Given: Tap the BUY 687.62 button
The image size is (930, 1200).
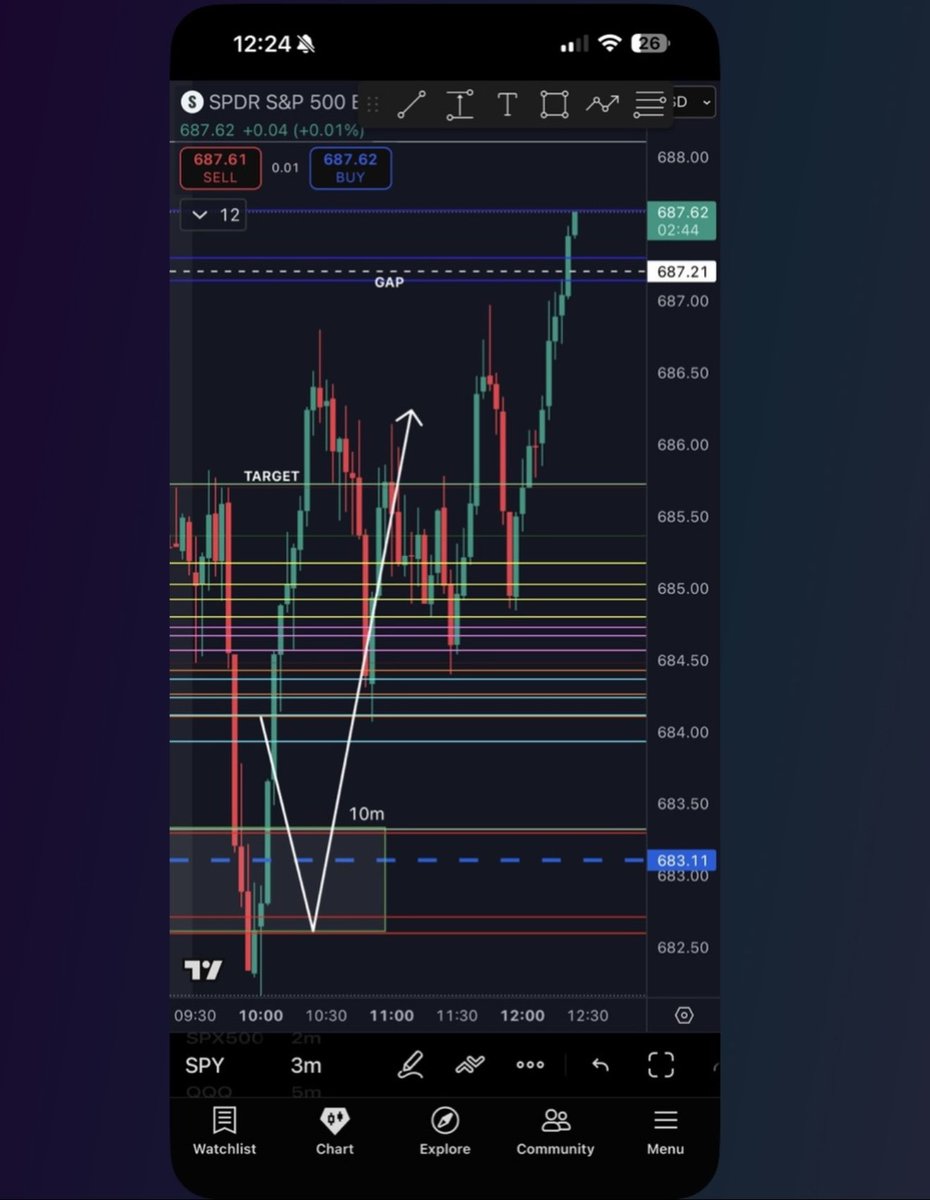Looking at the screenshot, I should pyautogui.click(x=351, y=168).
